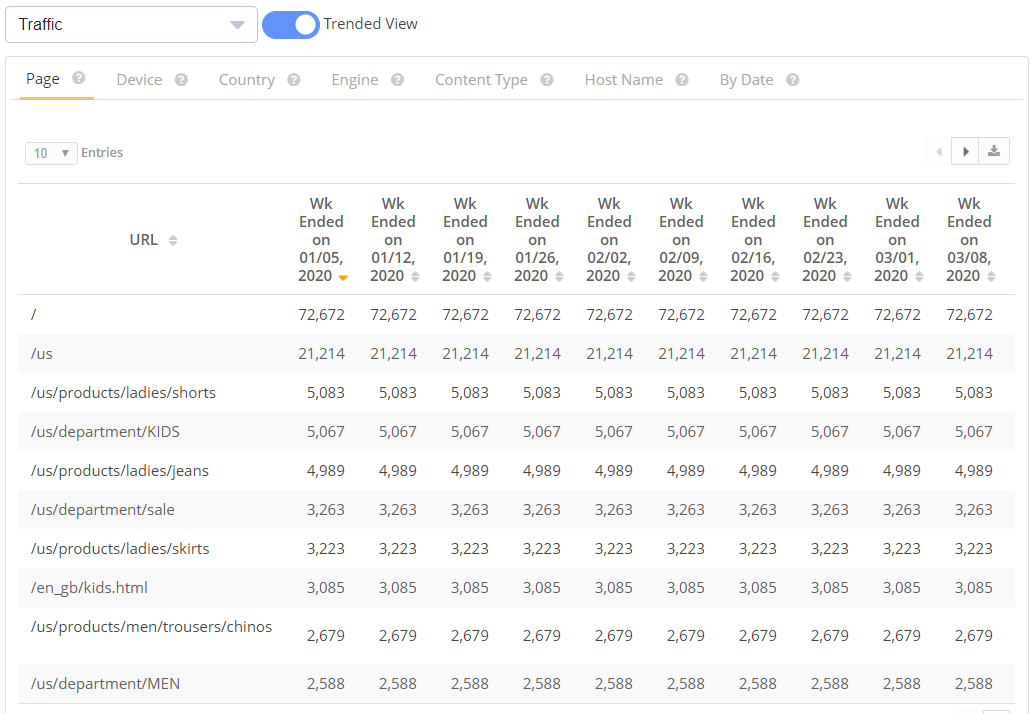Sort by week ended 02/09, 2020
Image resolution: width=1035 pixels, height=714 pixels.
[x=703, y=277]
